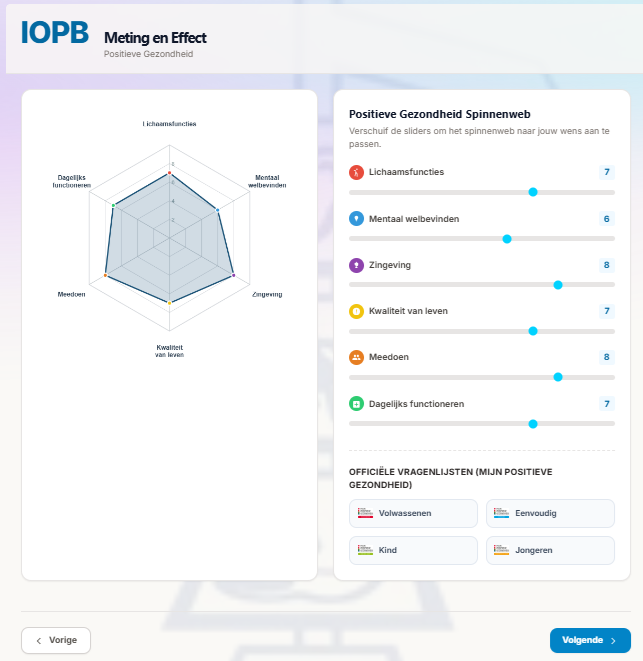The height and width of the screenshot is (661, 643).
Task: Click the yellow Kwaliteit van leven chart point
Action: 169,303
